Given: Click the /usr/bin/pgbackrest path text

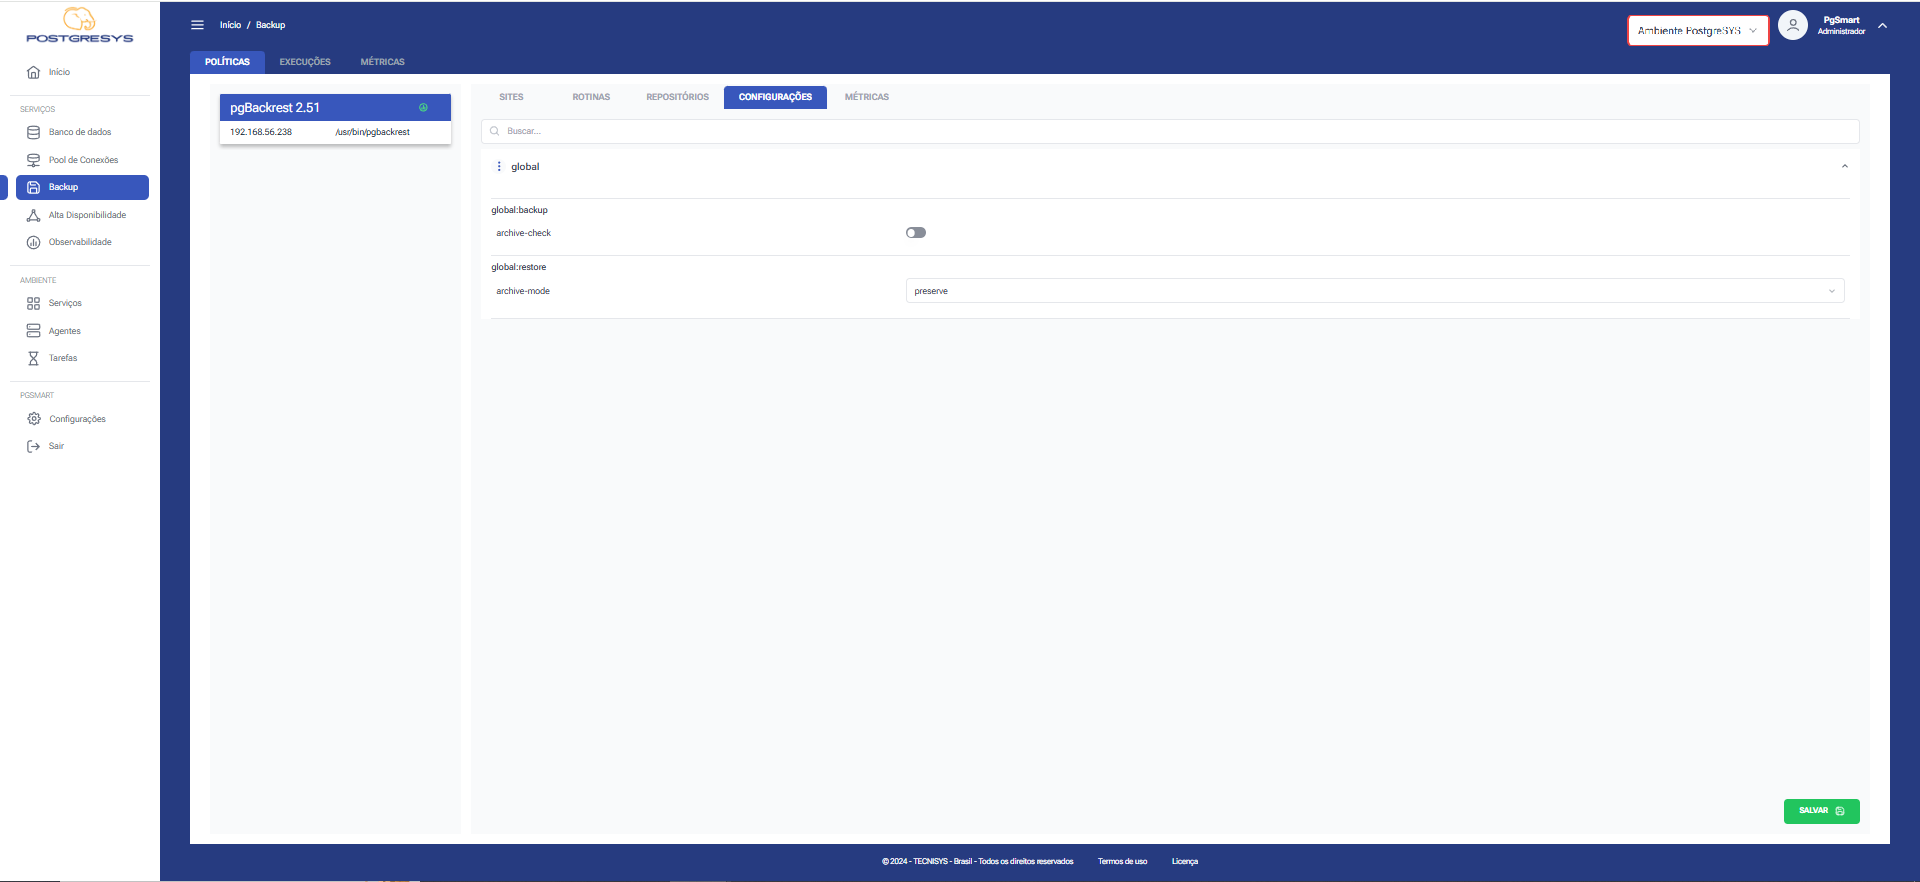Looking at the screenshot, I should pyautogui.click(x=372, y=132).
